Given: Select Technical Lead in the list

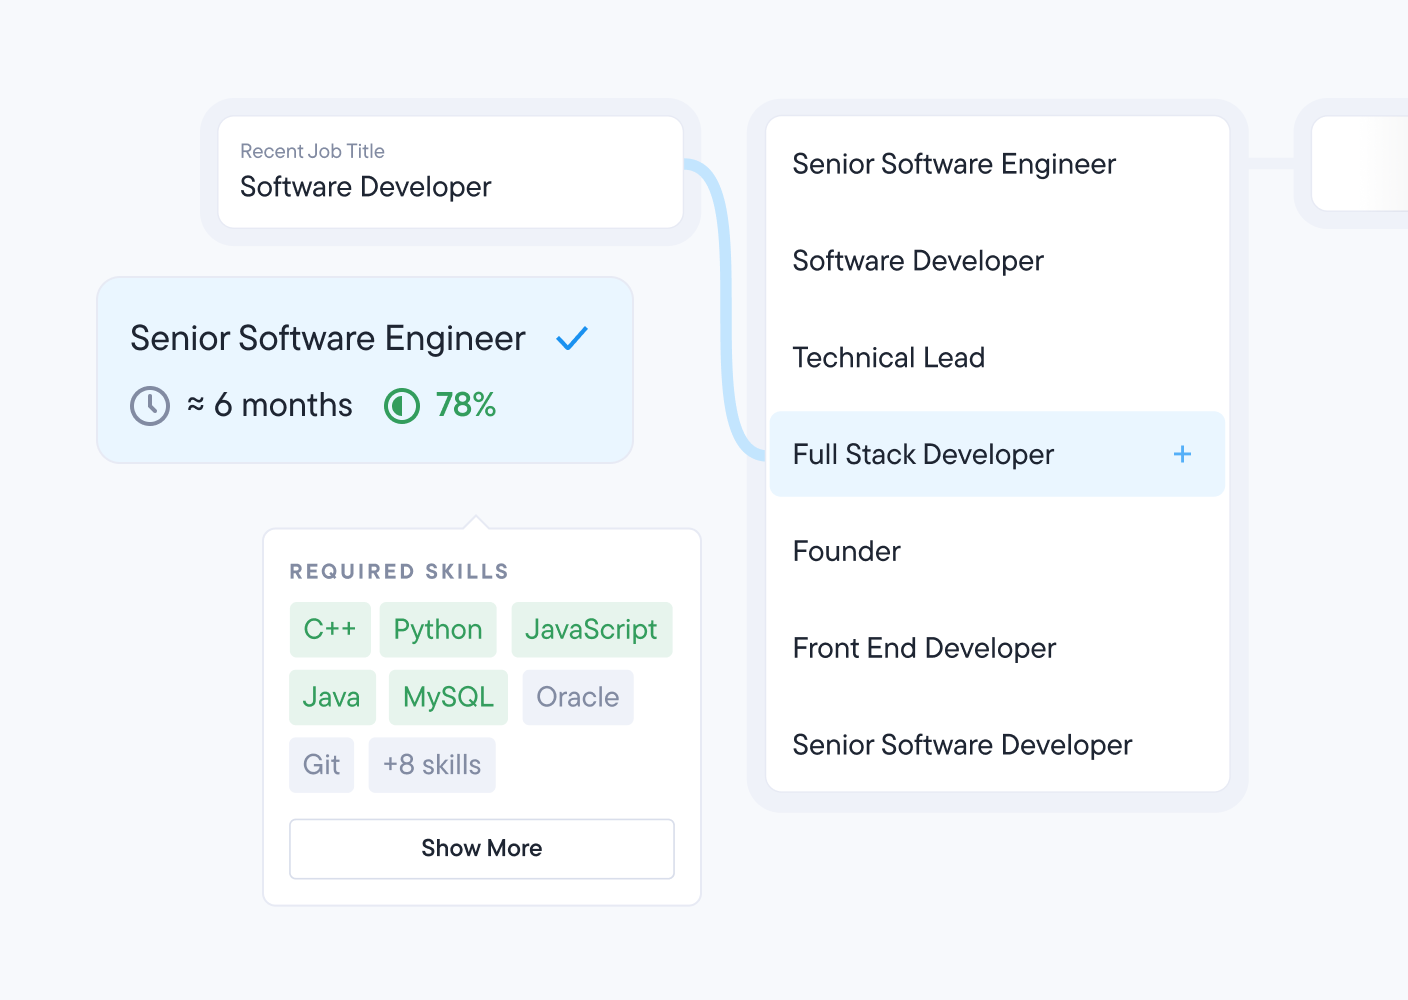Looking at the screenshot, I should [x=889, y=358].
